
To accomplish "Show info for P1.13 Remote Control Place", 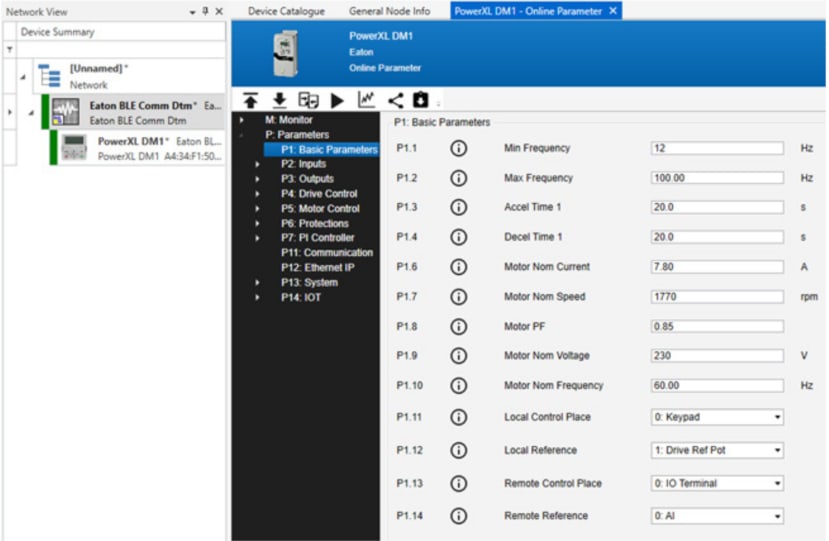I will tap(459, 483).
